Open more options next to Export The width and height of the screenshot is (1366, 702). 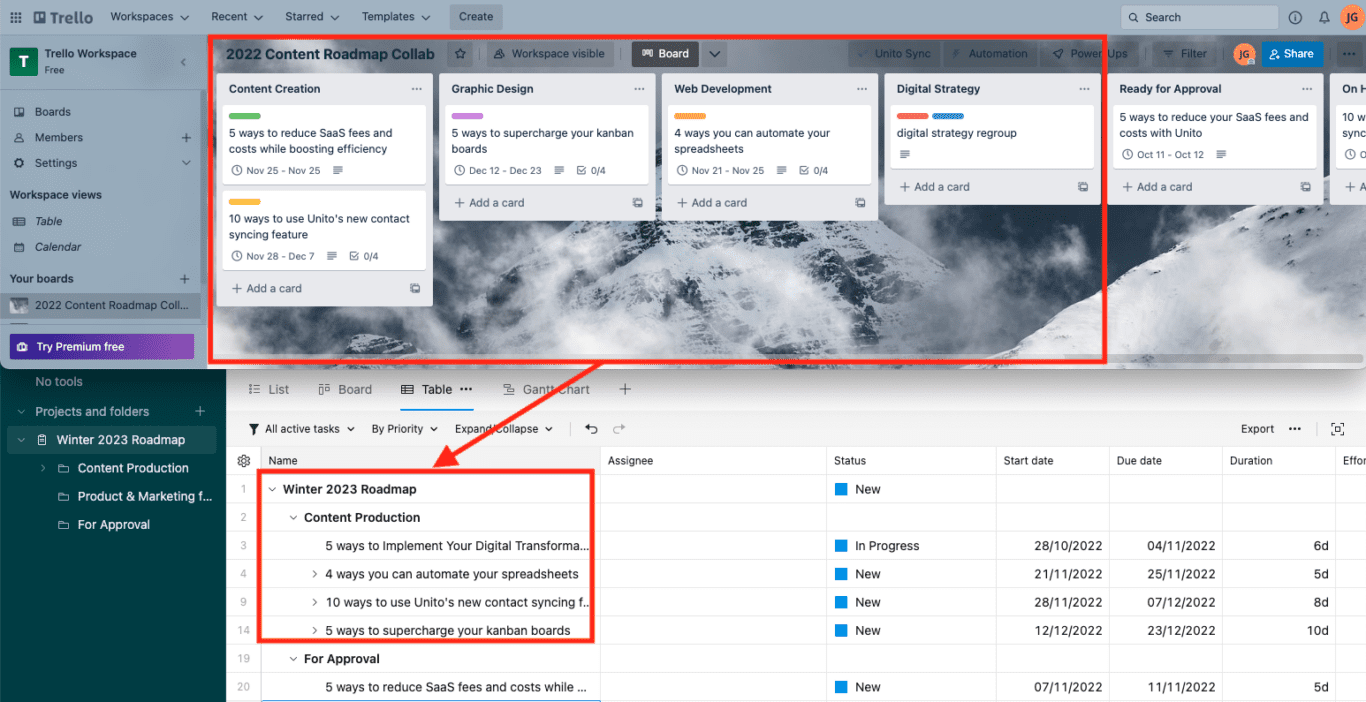1295,429
